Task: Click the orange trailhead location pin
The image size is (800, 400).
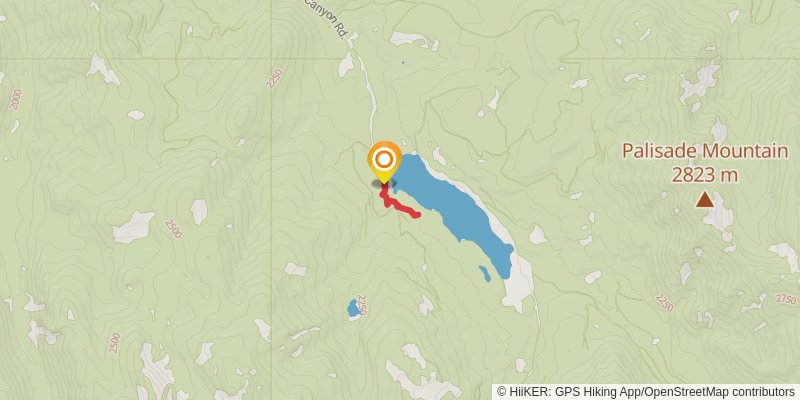Action: tap(384, 163)
